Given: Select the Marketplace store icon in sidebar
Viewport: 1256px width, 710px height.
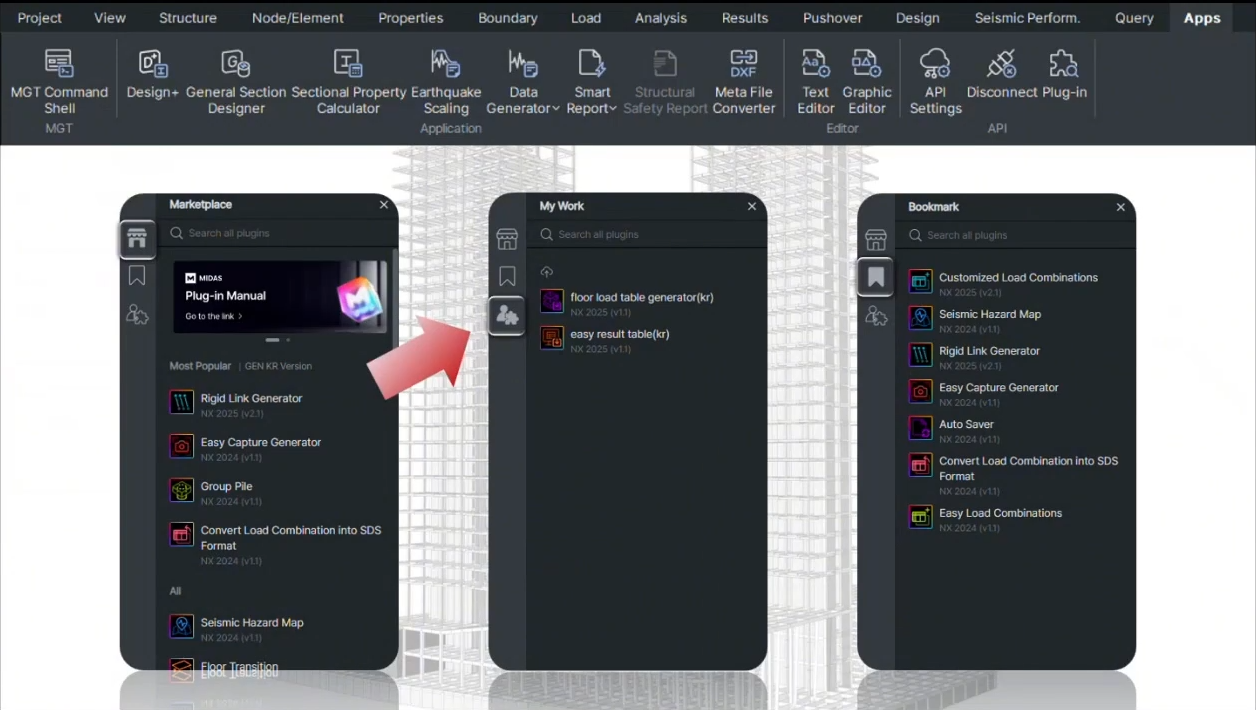Looking at the screenshot, I should point(136,238).
